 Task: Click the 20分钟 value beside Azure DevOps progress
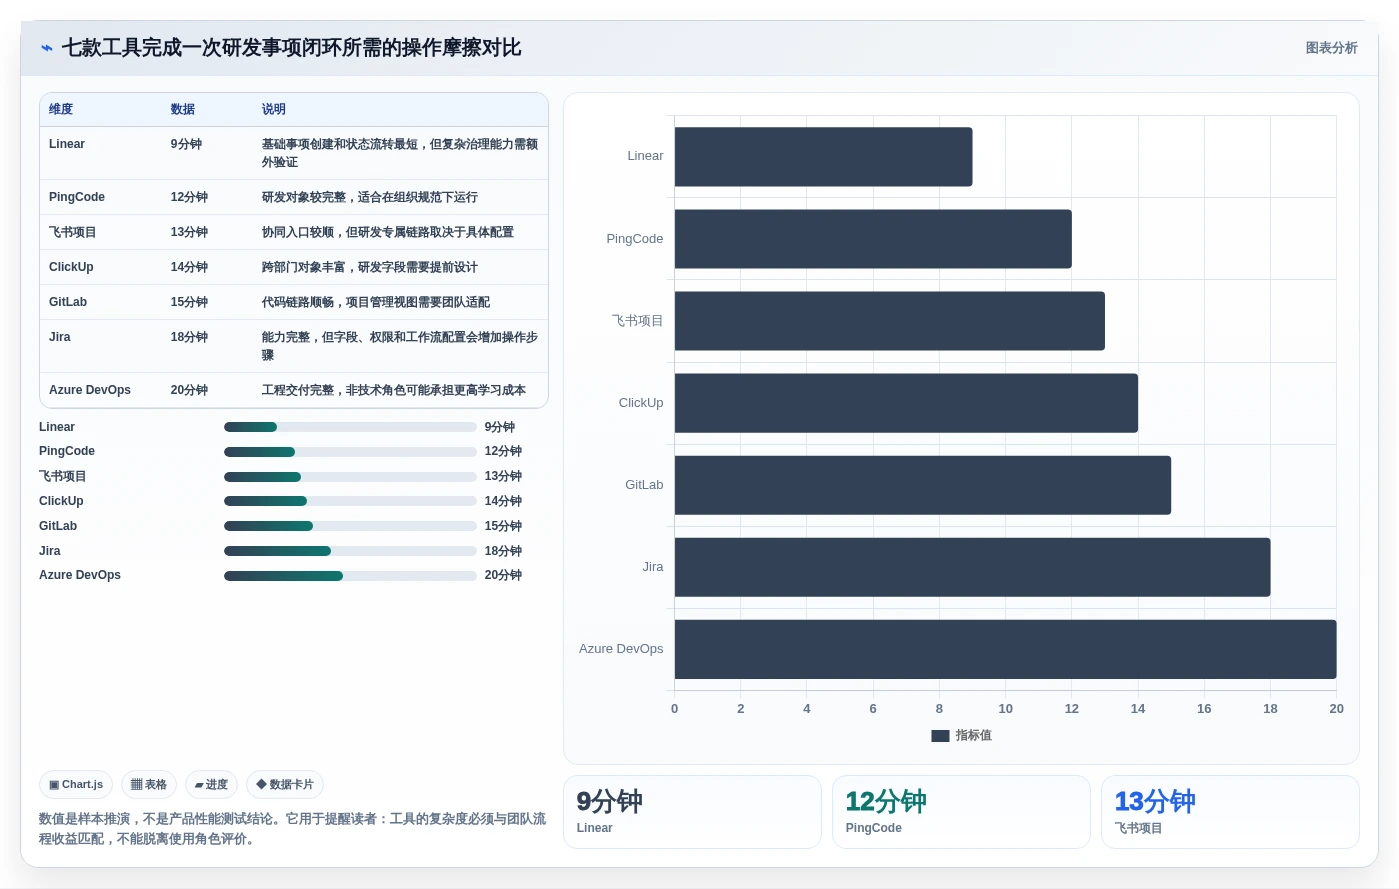(504, 576)
